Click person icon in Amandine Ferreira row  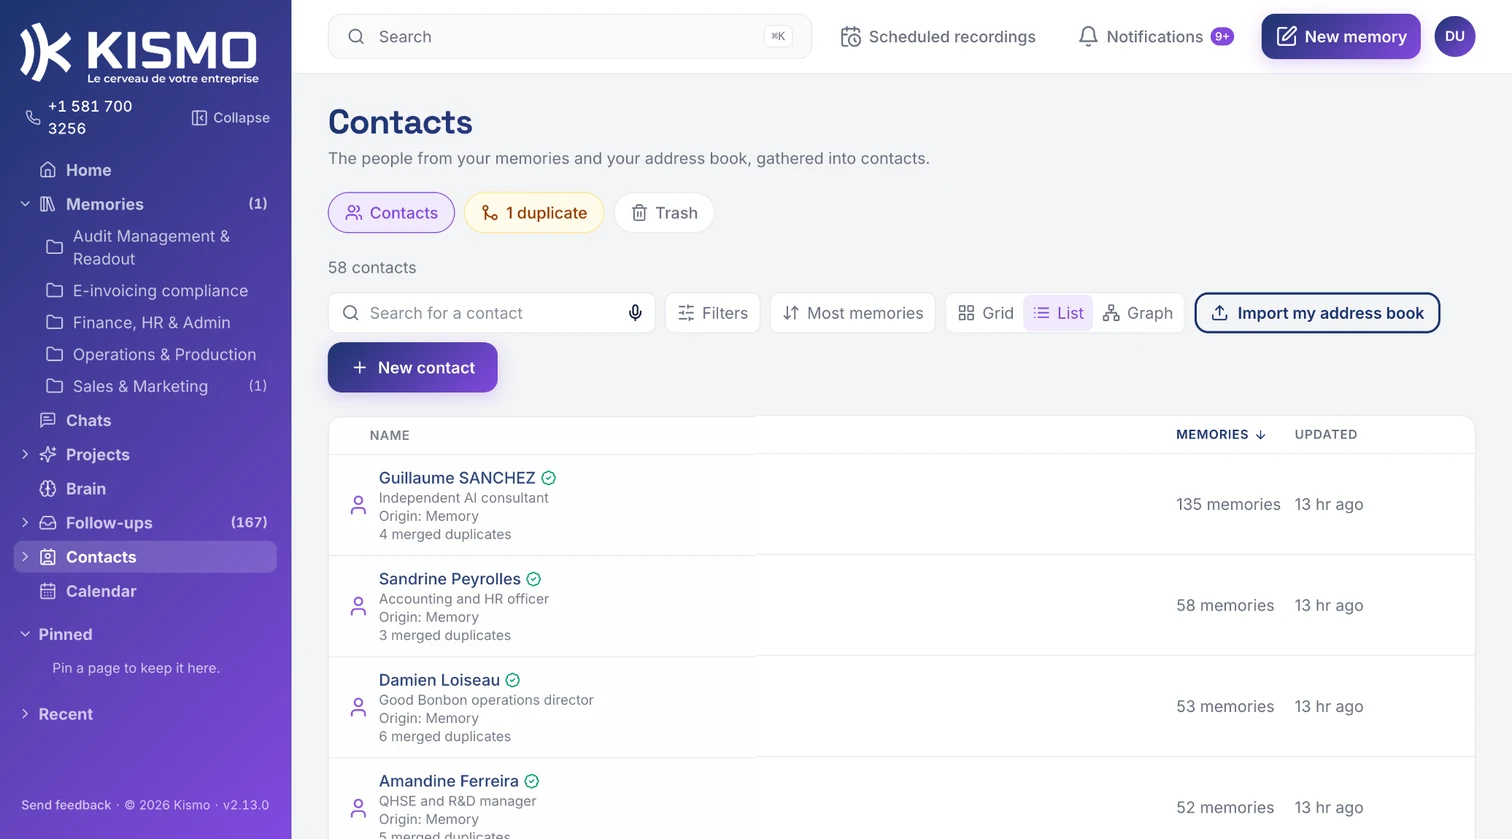(x=358, y=808)
